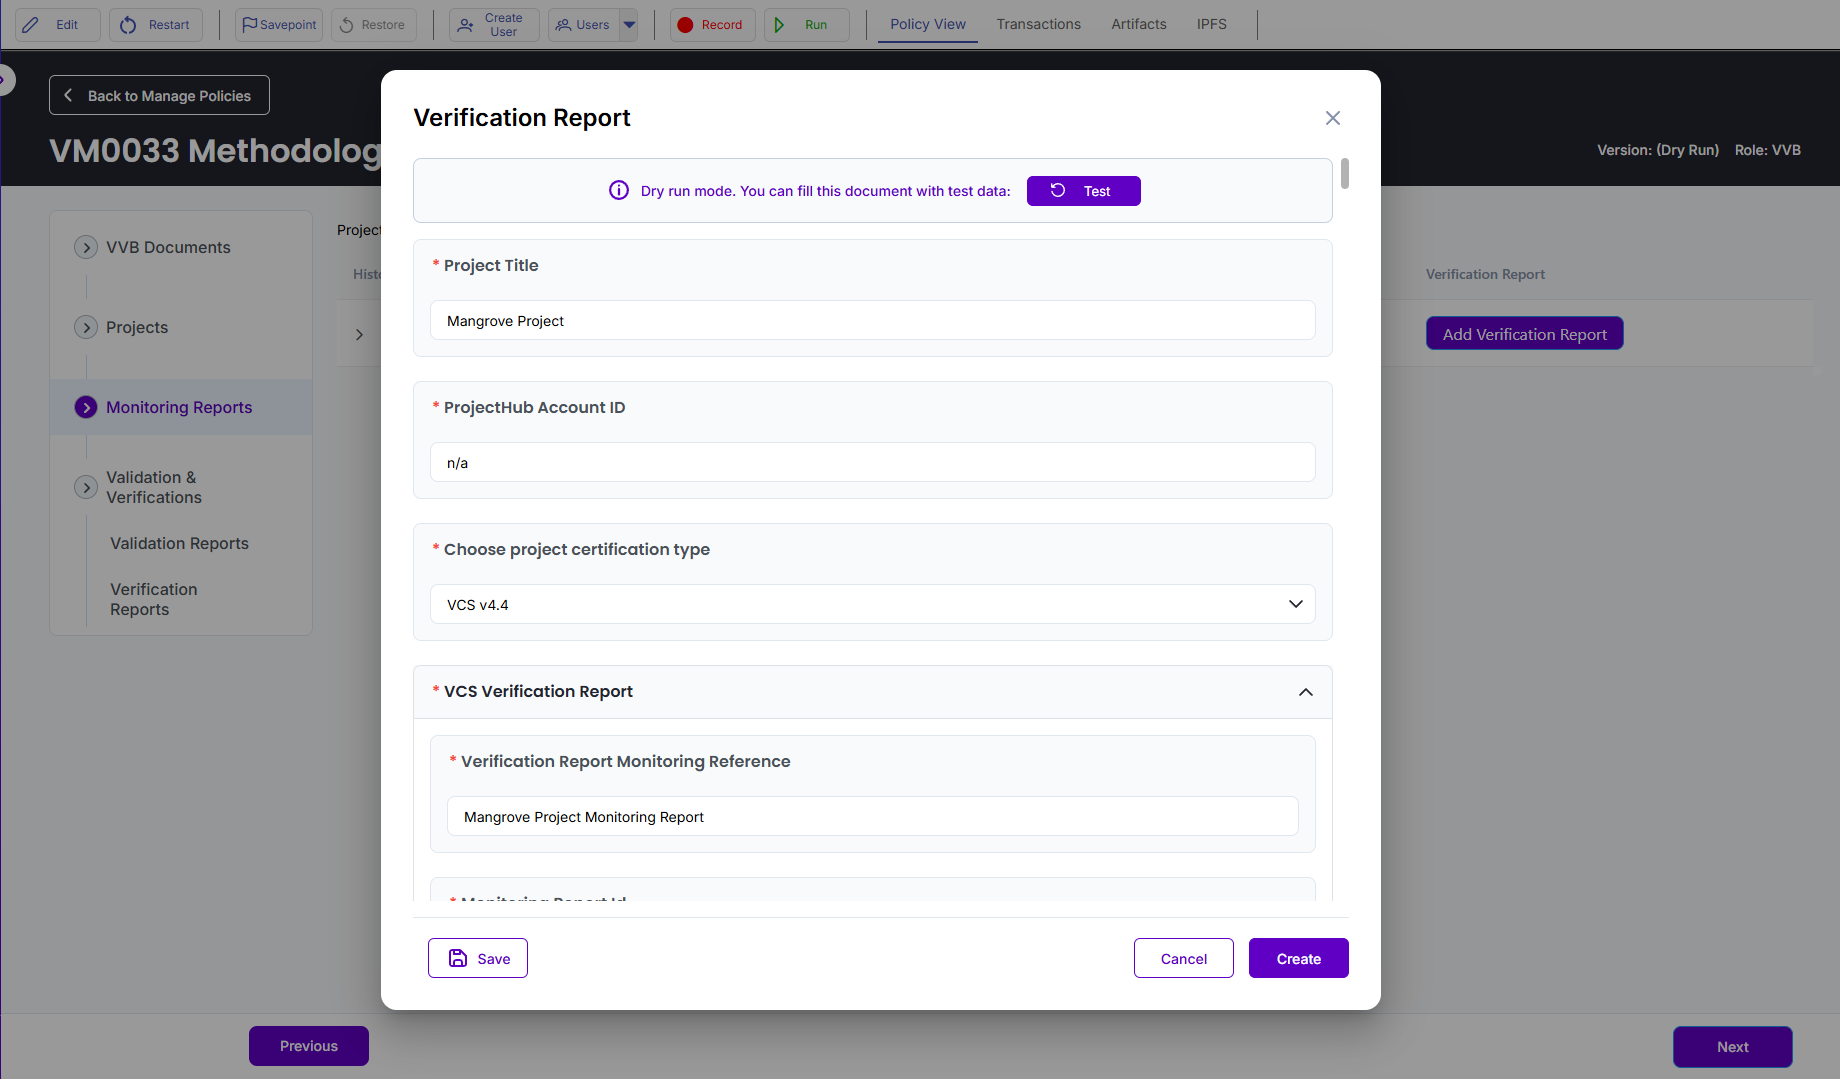1840x1079 pixels.
Task: Switch to the Transactions tab
Action: point(1038,24)
